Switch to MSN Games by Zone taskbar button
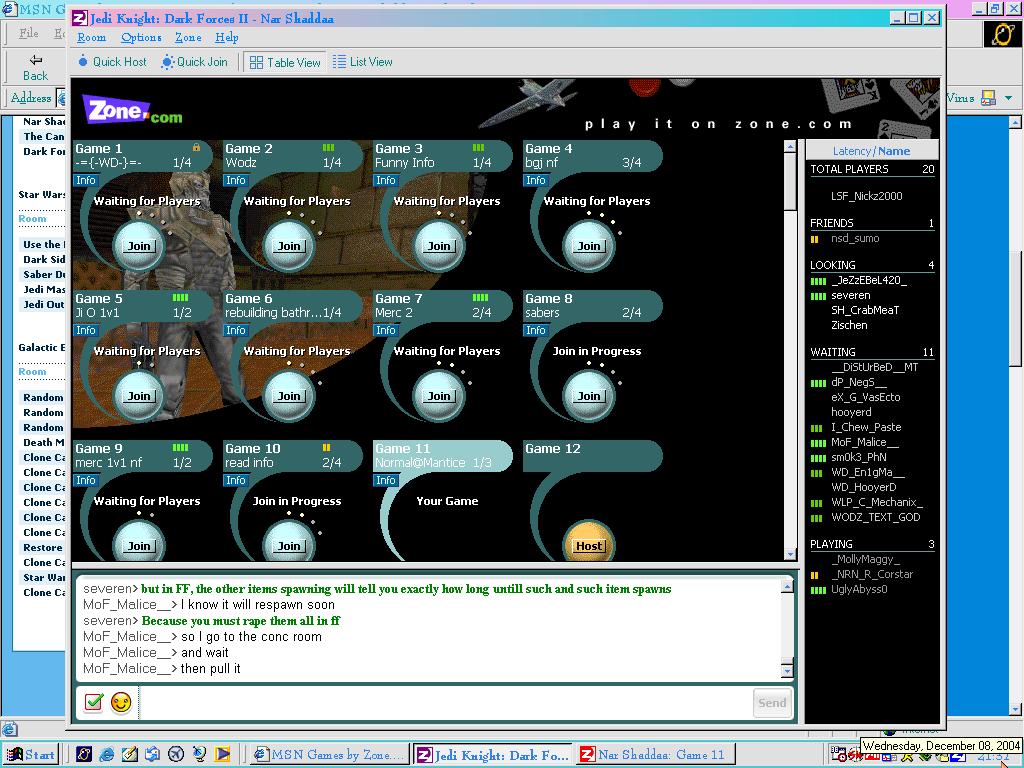The width and height of the screenshot is (1024, 768). [330, 754]
